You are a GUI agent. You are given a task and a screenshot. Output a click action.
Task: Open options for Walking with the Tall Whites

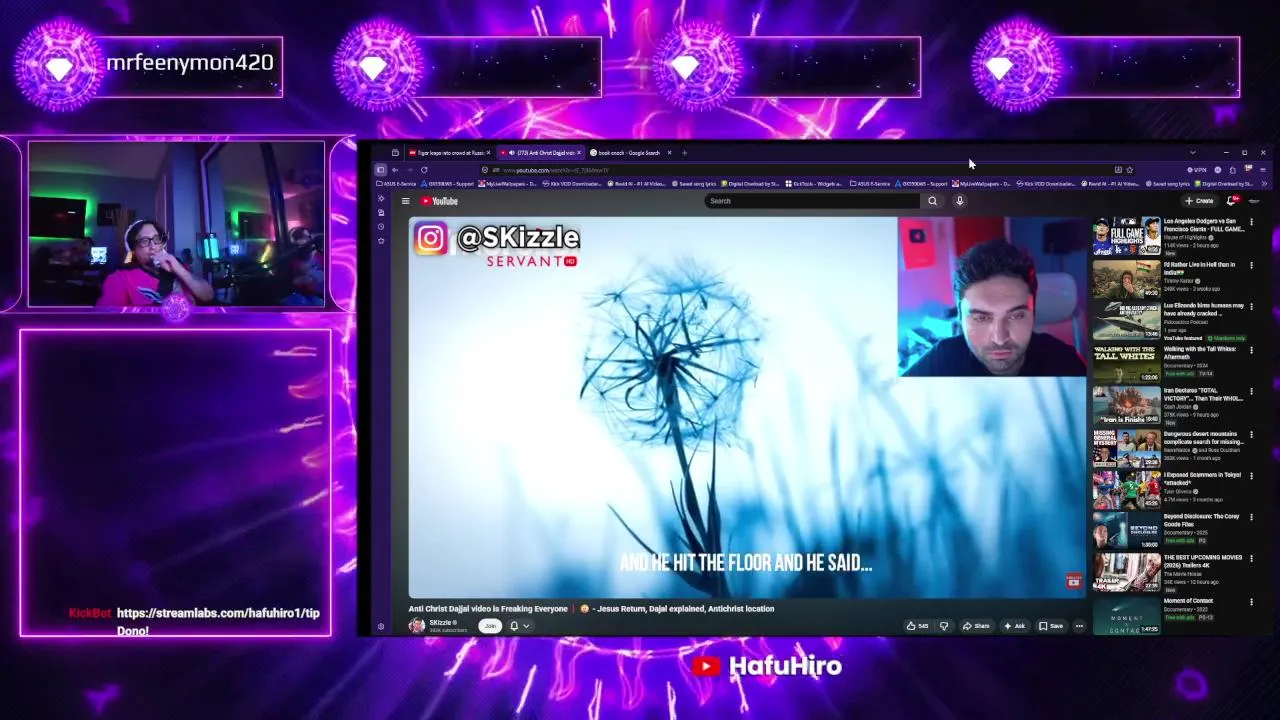(x=1251, y=350)
